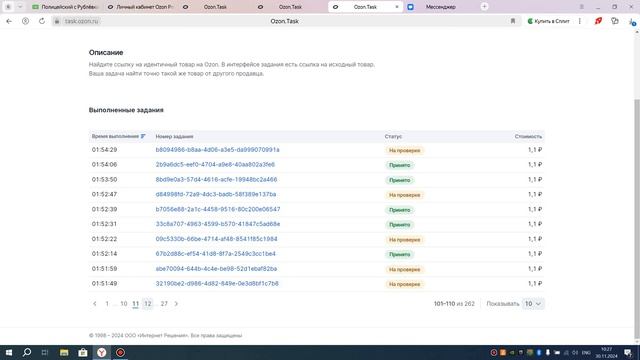Click the 101-110 из 262 counter
This screenshot has width=640, height=360.
(x=454, y=304)
